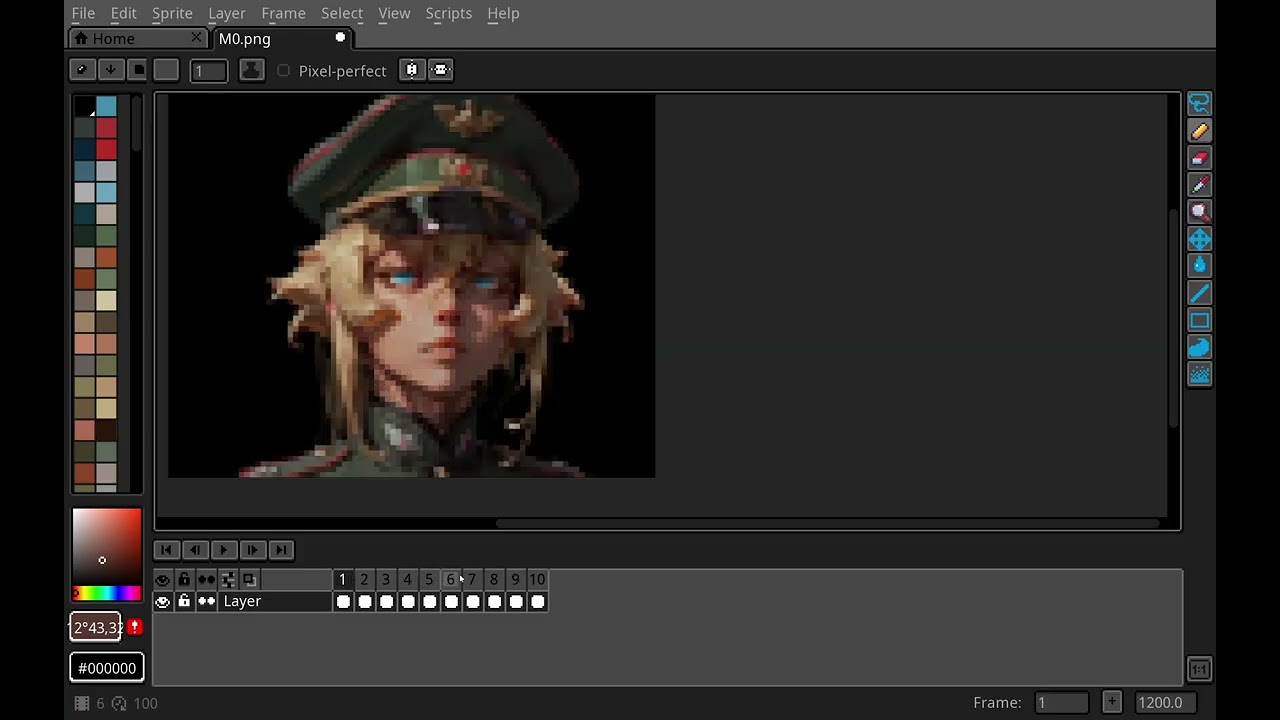Image resolution: width=1280 pixels, height=720 pixels.
Task: Click the foreground color value field
Action: [x=96, y=627]
